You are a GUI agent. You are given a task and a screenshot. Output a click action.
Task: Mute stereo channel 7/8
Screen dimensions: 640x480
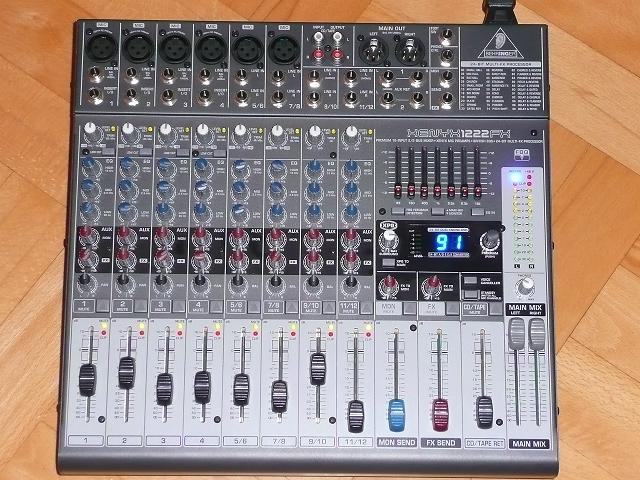(291, 307)
